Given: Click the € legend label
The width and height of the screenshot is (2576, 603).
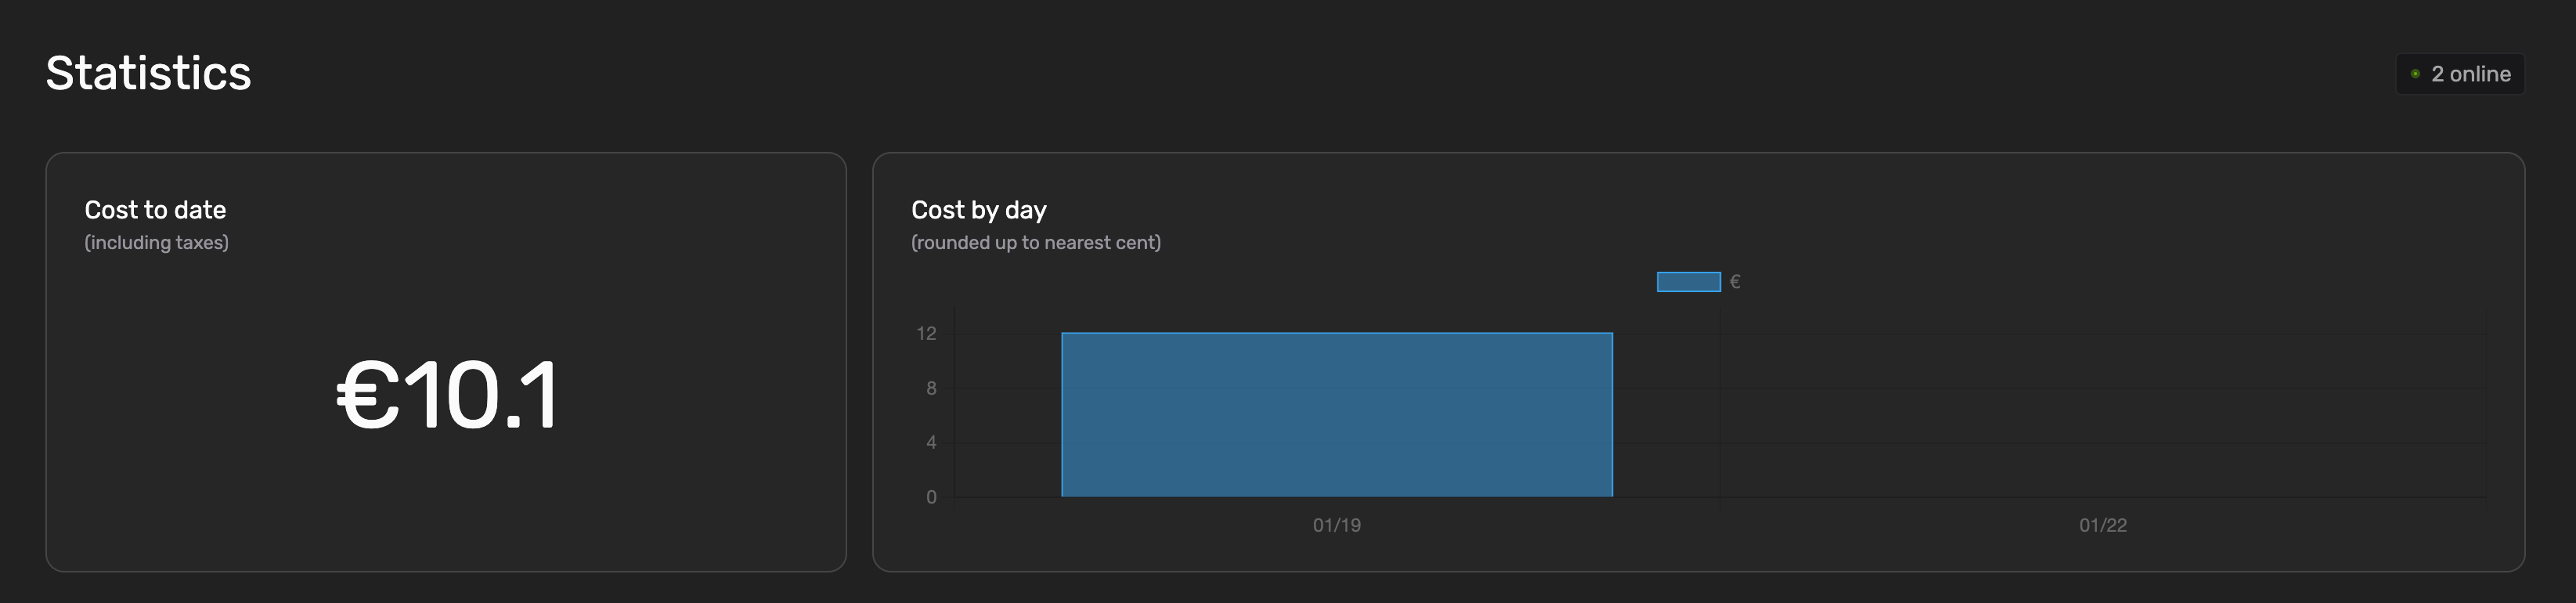Looking at the screenshot, I should tap(1735, 282).
